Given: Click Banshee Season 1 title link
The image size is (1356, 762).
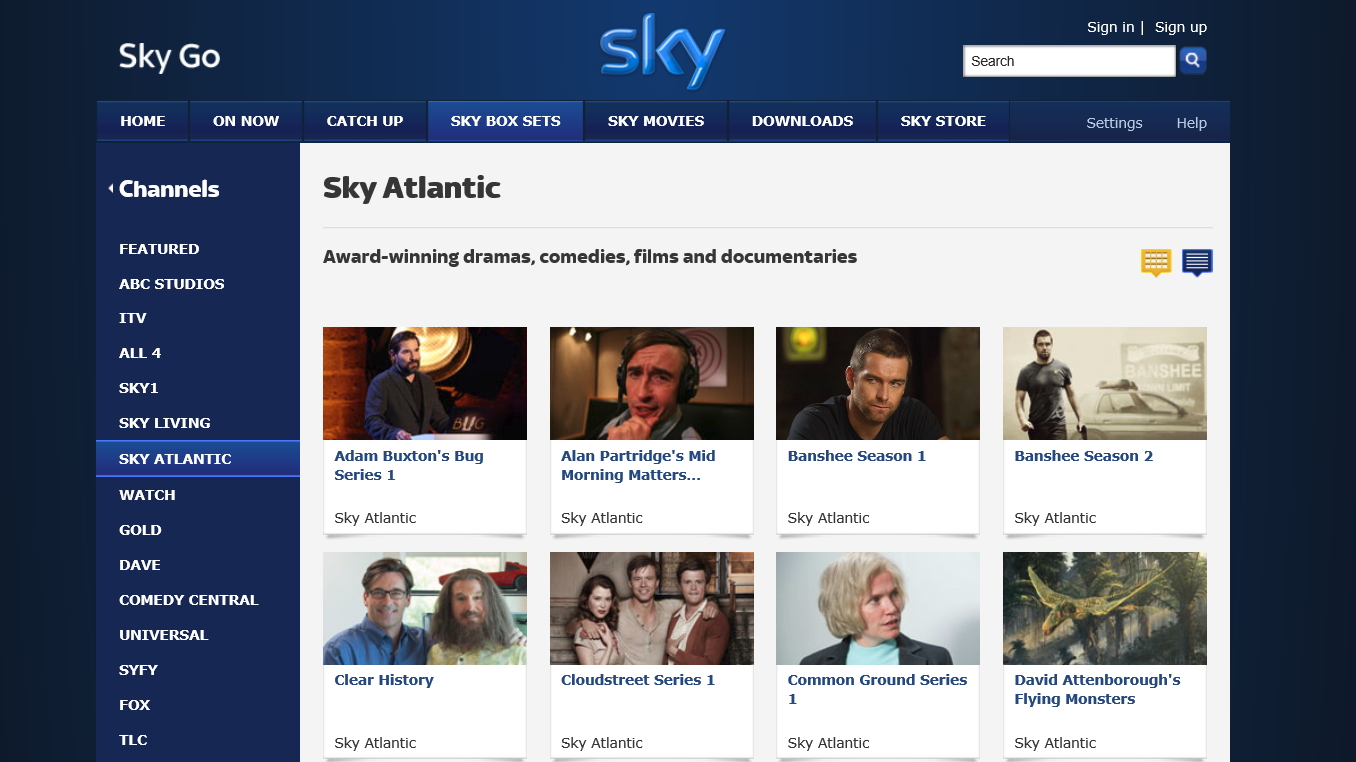Looking at the screenshot, I should pyautogui.click(x=857, y=456).
